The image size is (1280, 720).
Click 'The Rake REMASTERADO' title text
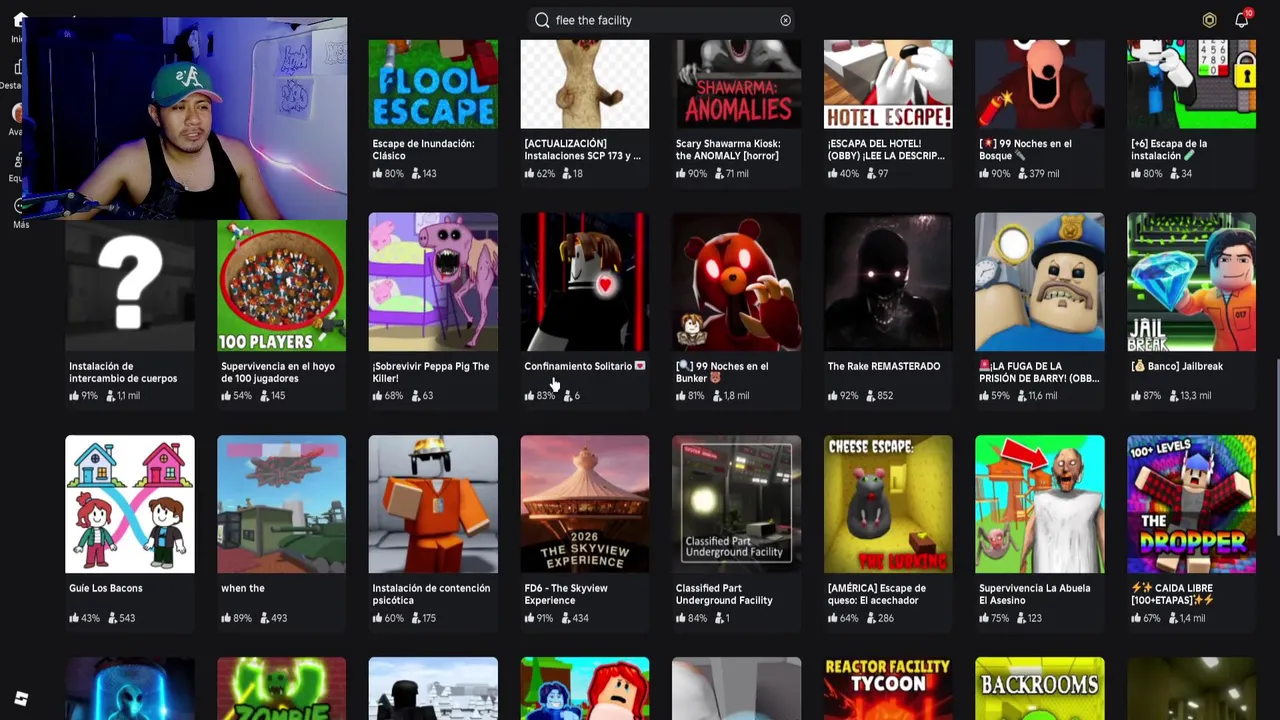pos(884,366)
